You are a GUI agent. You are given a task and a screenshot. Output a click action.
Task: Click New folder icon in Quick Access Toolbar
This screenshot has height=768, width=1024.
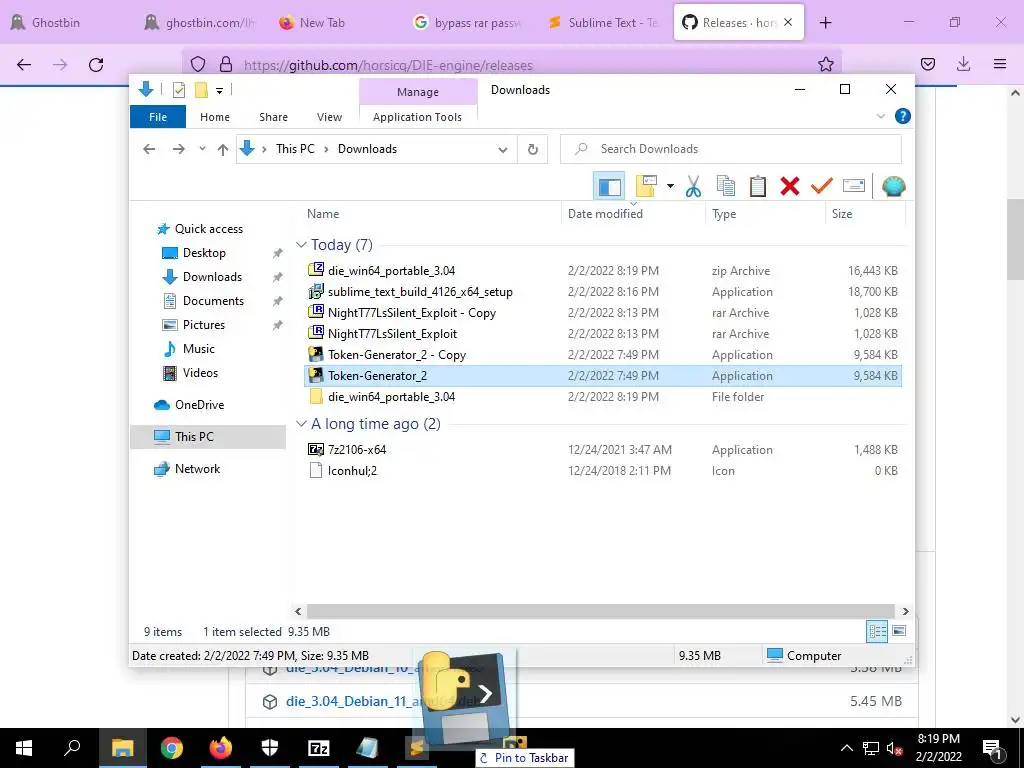[201, 90]
